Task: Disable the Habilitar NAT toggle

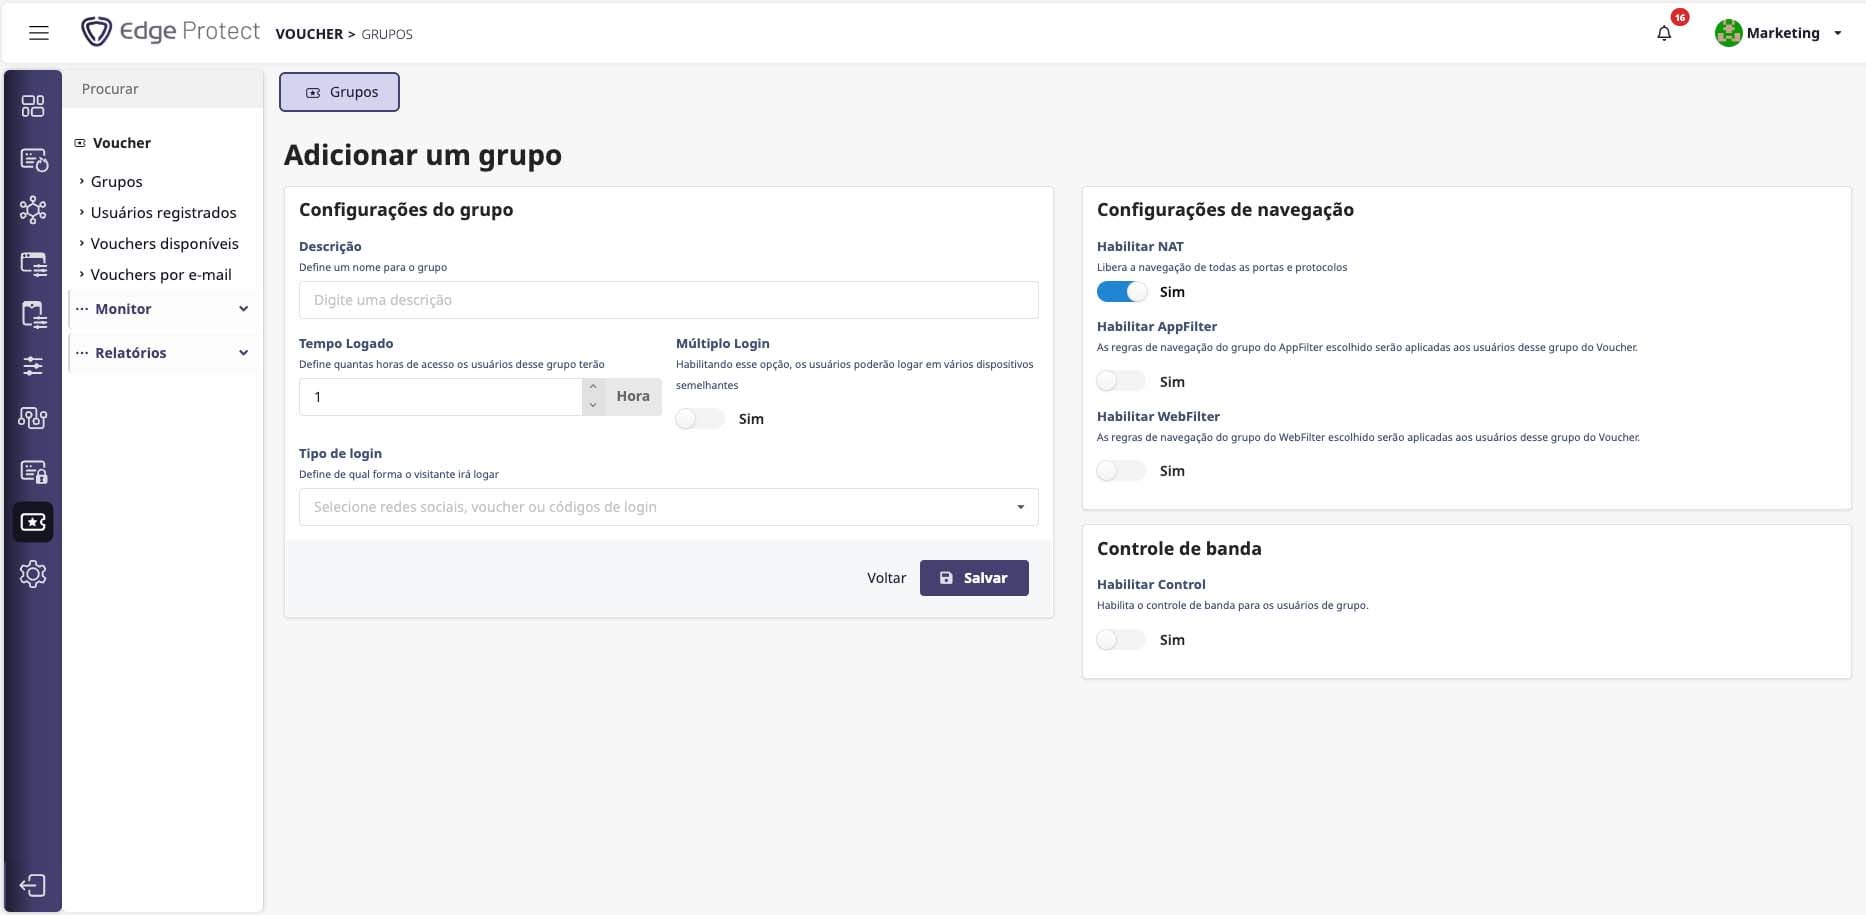Action: click(1121, 292)
